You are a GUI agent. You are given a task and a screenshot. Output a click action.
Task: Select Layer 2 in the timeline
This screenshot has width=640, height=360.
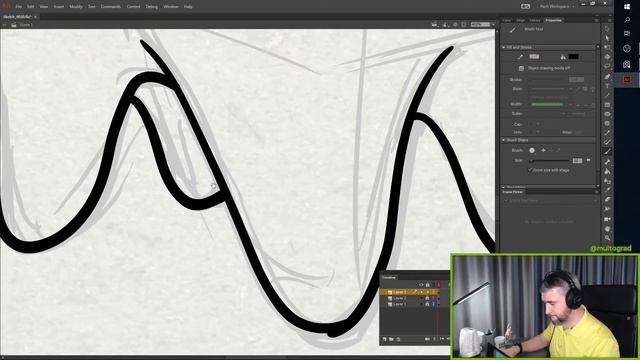click(x=399, y=298)
